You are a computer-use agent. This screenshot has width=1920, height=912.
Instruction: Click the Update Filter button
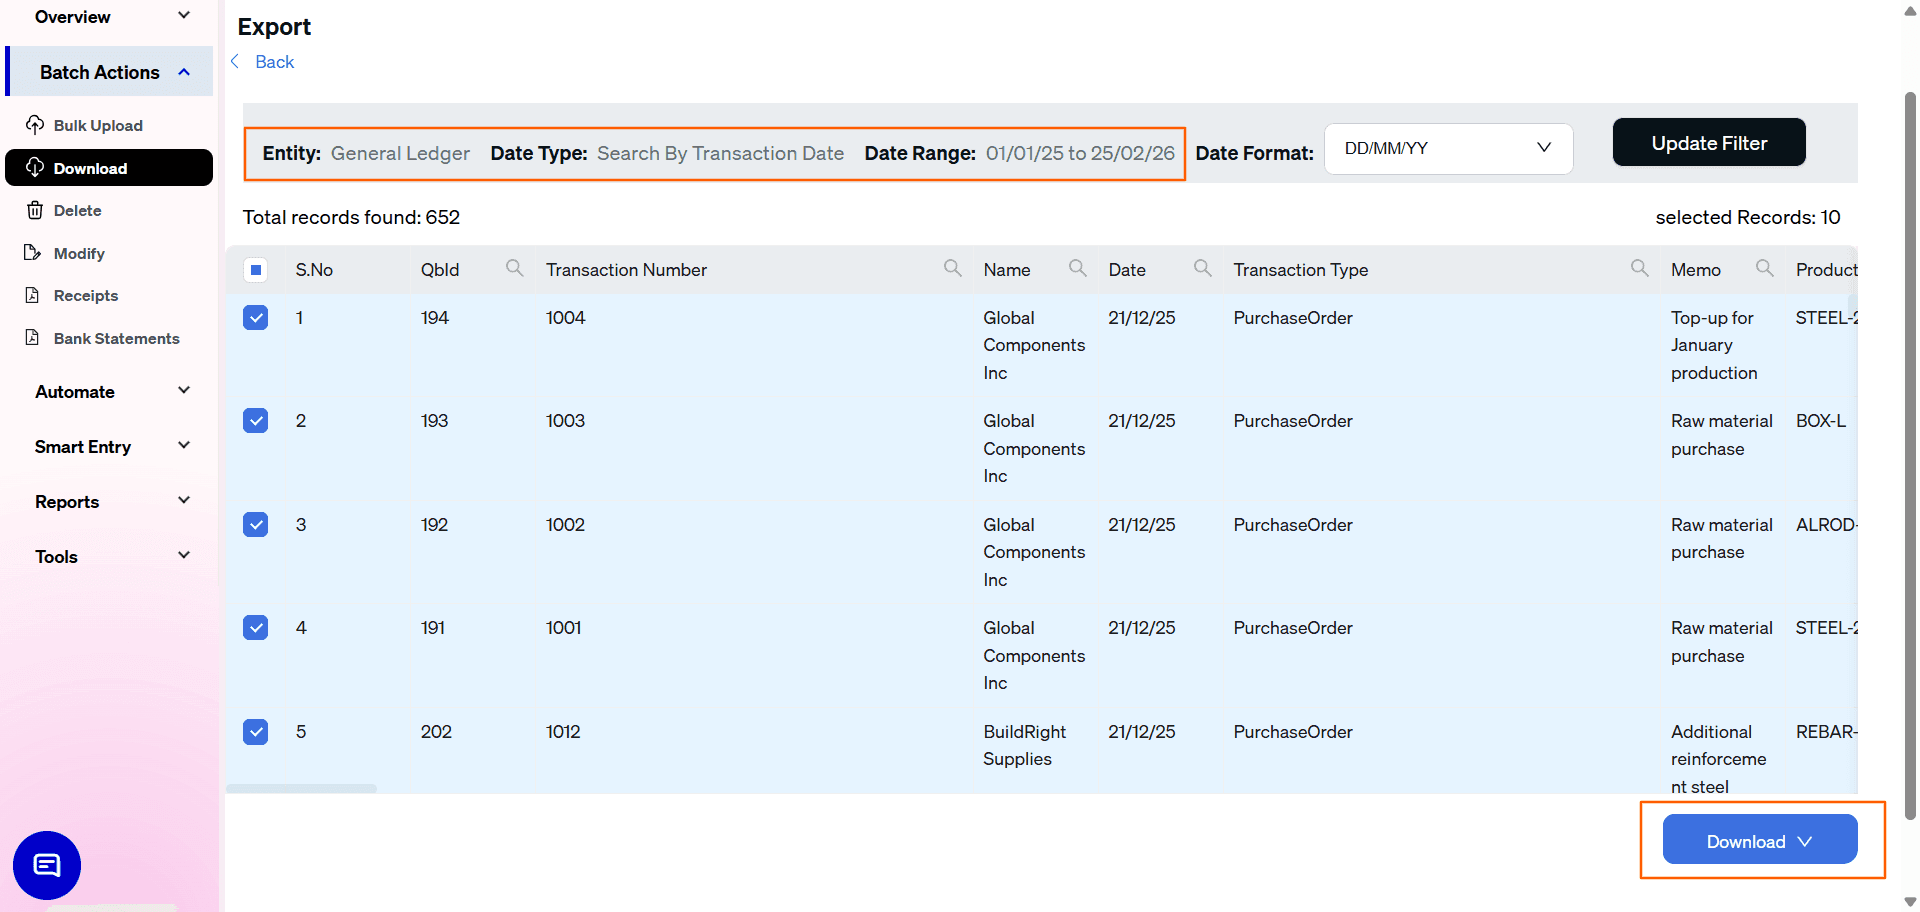1708,142
